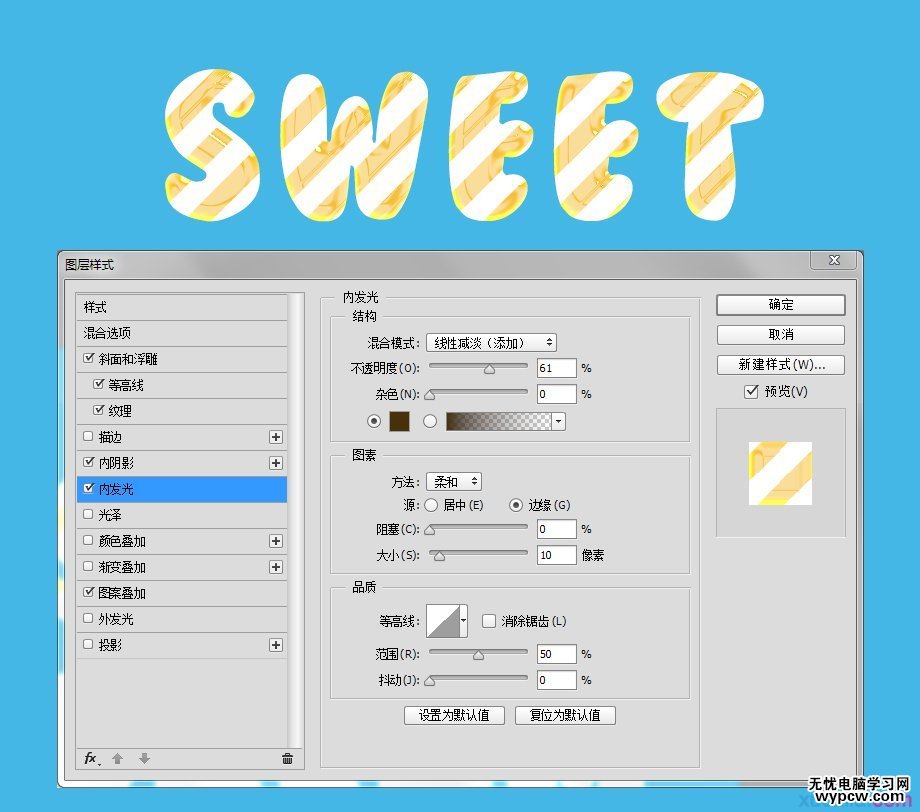920x812 pixels.
Task: Select 投影 style entry
Action: [x=182, y=645]
